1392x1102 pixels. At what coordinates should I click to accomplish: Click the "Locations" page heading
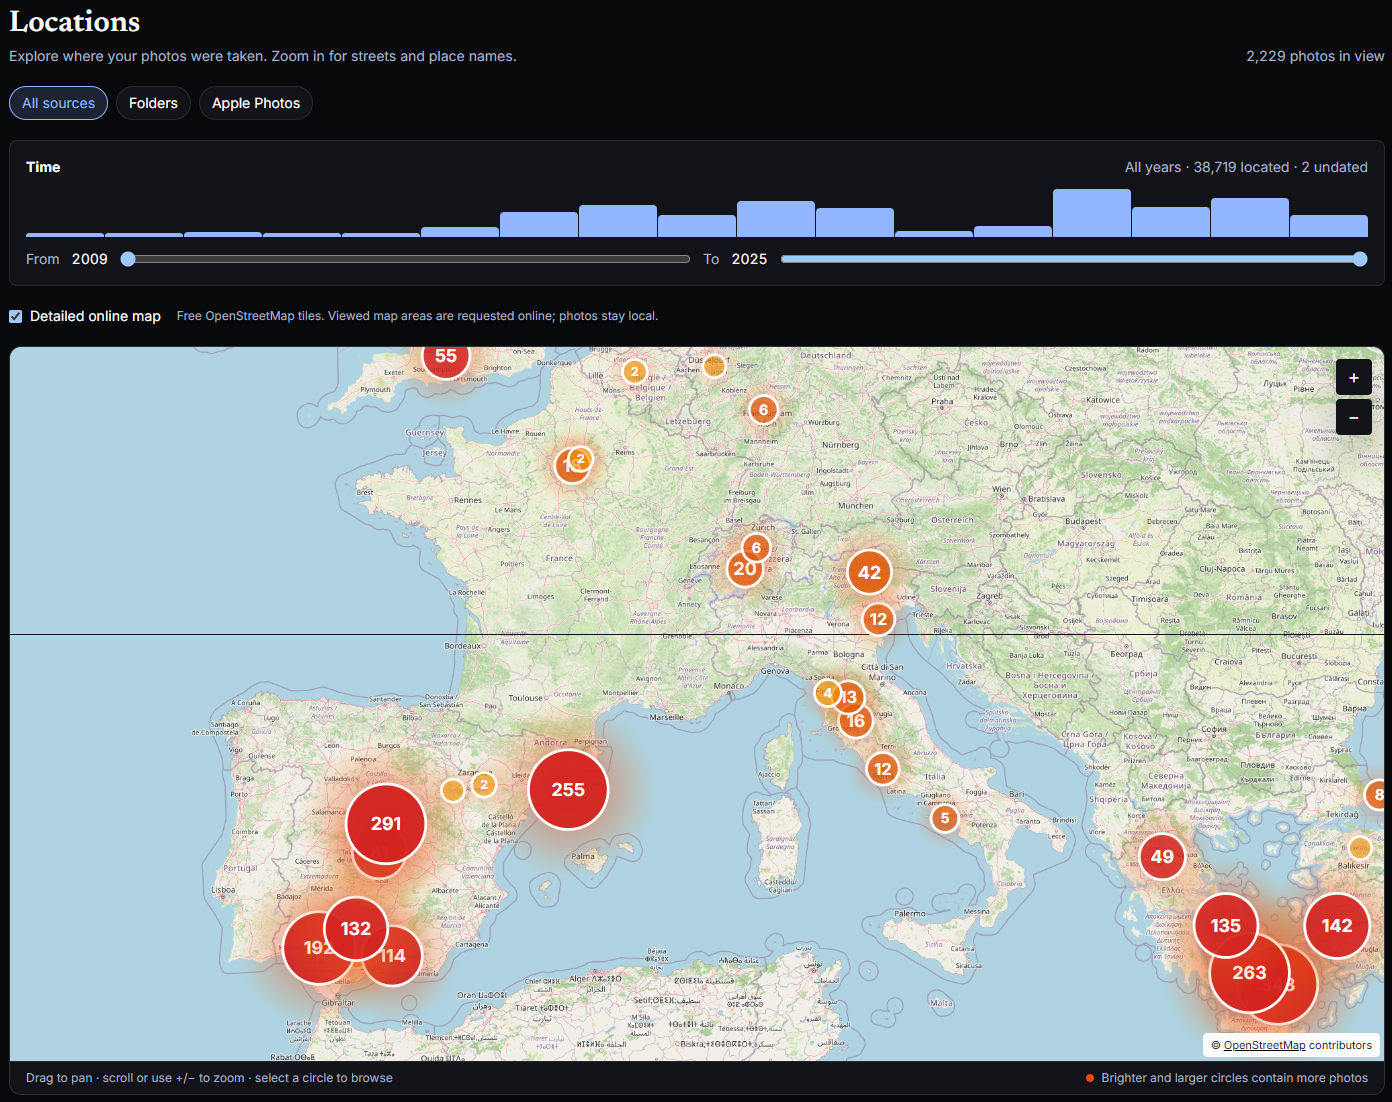(75, 21)
